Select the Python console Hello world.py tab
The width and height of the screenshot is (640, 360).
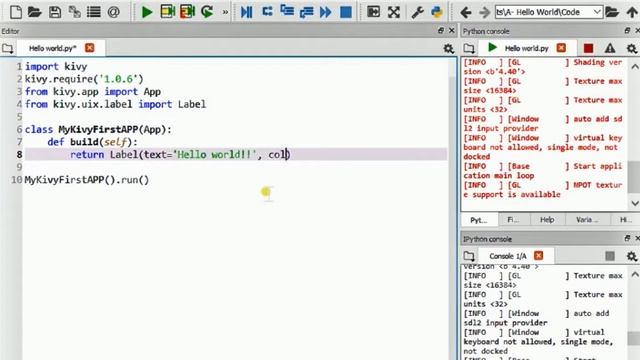click(526, 48)
